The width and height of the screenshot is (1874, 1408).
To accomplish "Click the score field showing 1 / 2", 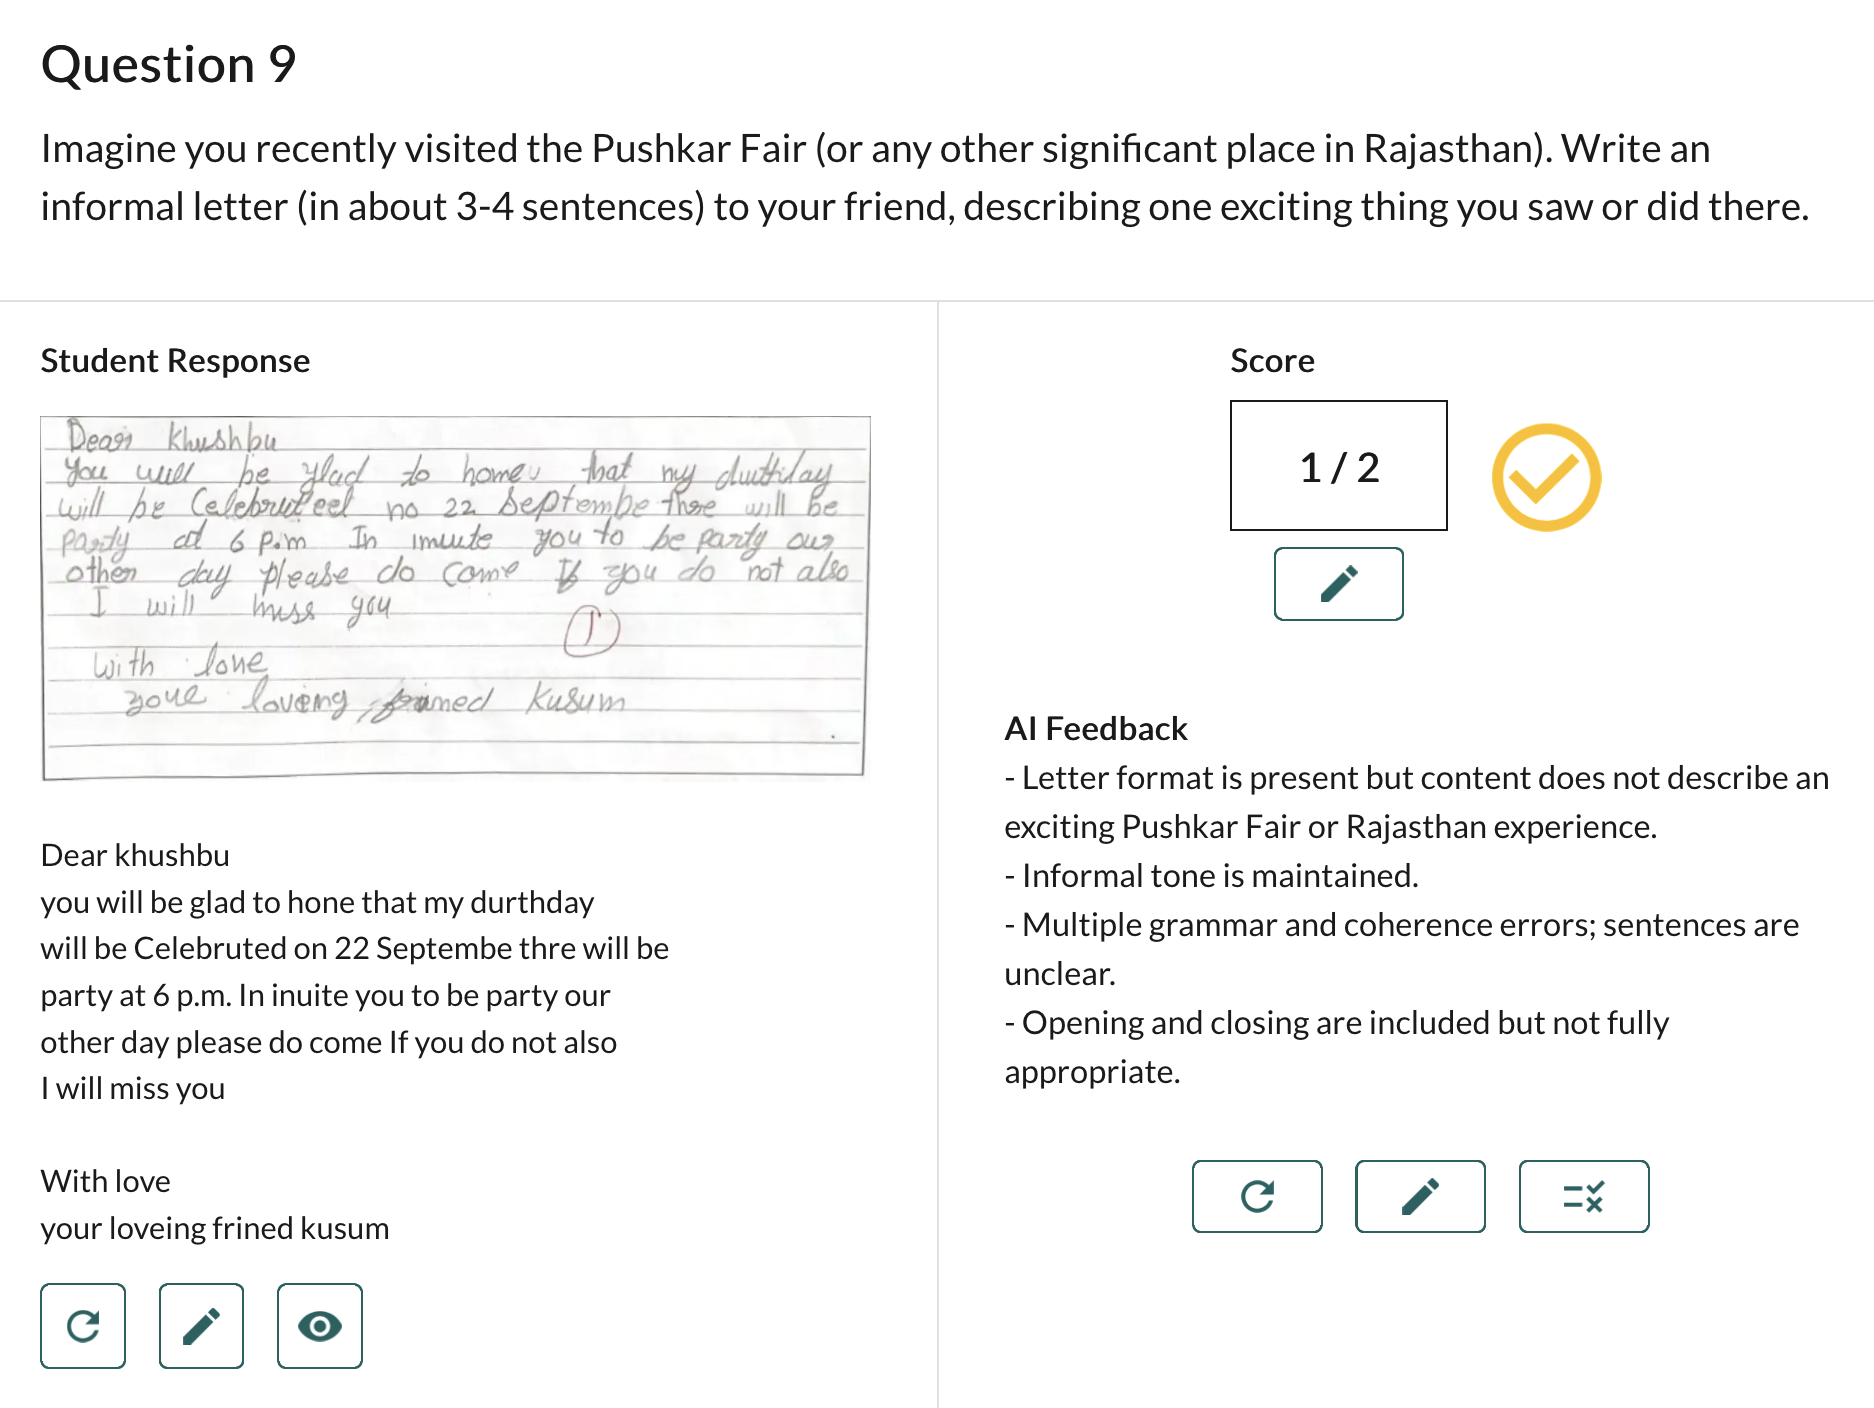I will pos(1338,465).
